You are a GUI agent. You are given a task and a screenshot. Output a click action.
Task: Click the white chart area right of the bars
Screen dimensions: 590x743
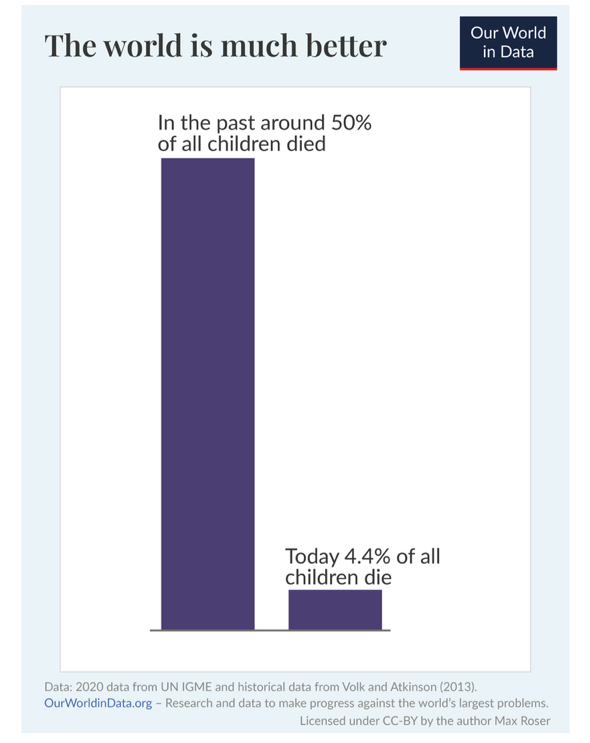[457, 332]
